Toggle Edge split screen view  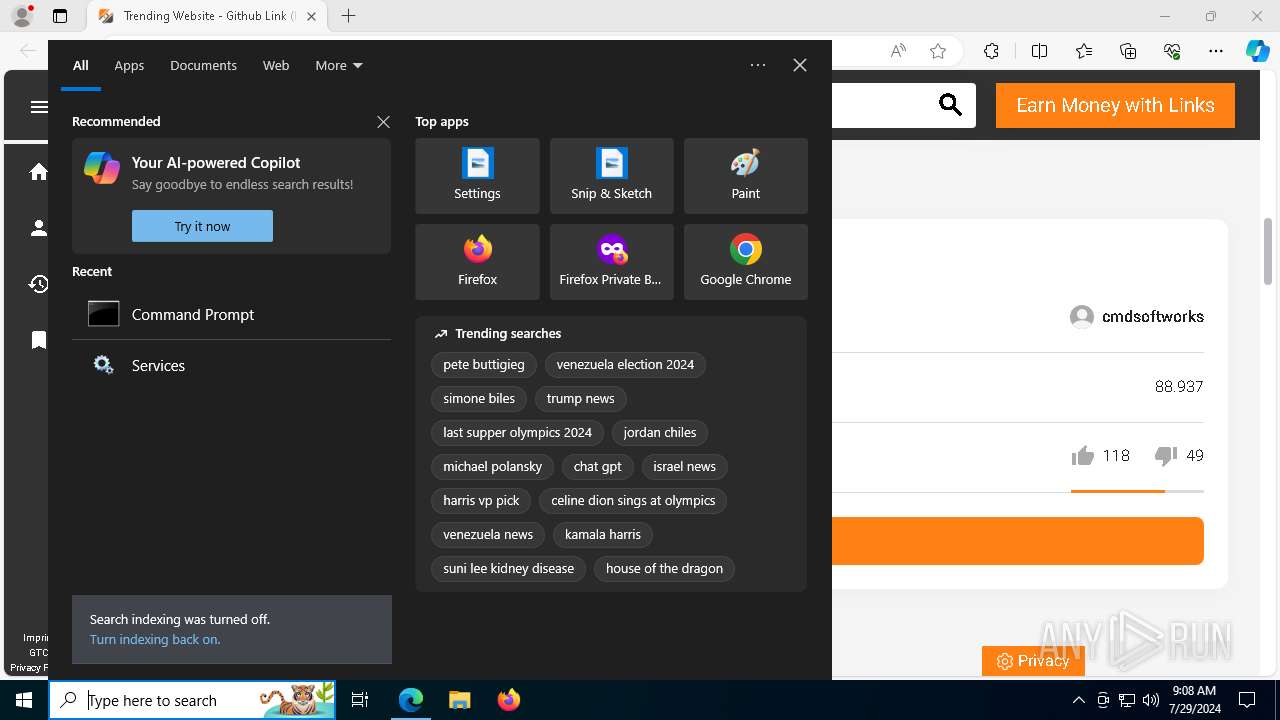click(x=1039, y=51)
